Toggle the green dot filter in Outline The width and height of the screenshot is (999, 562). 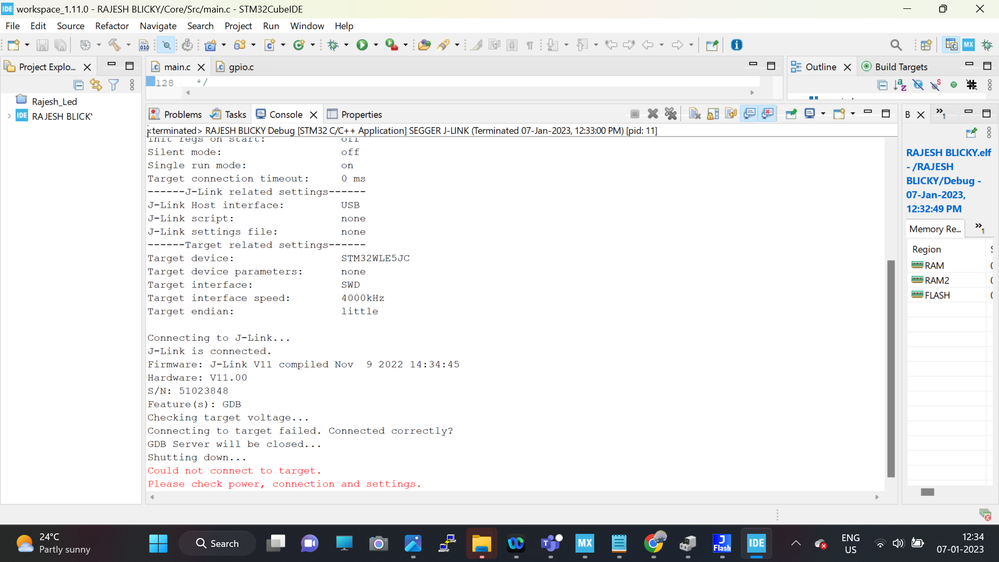coord(954,85)
